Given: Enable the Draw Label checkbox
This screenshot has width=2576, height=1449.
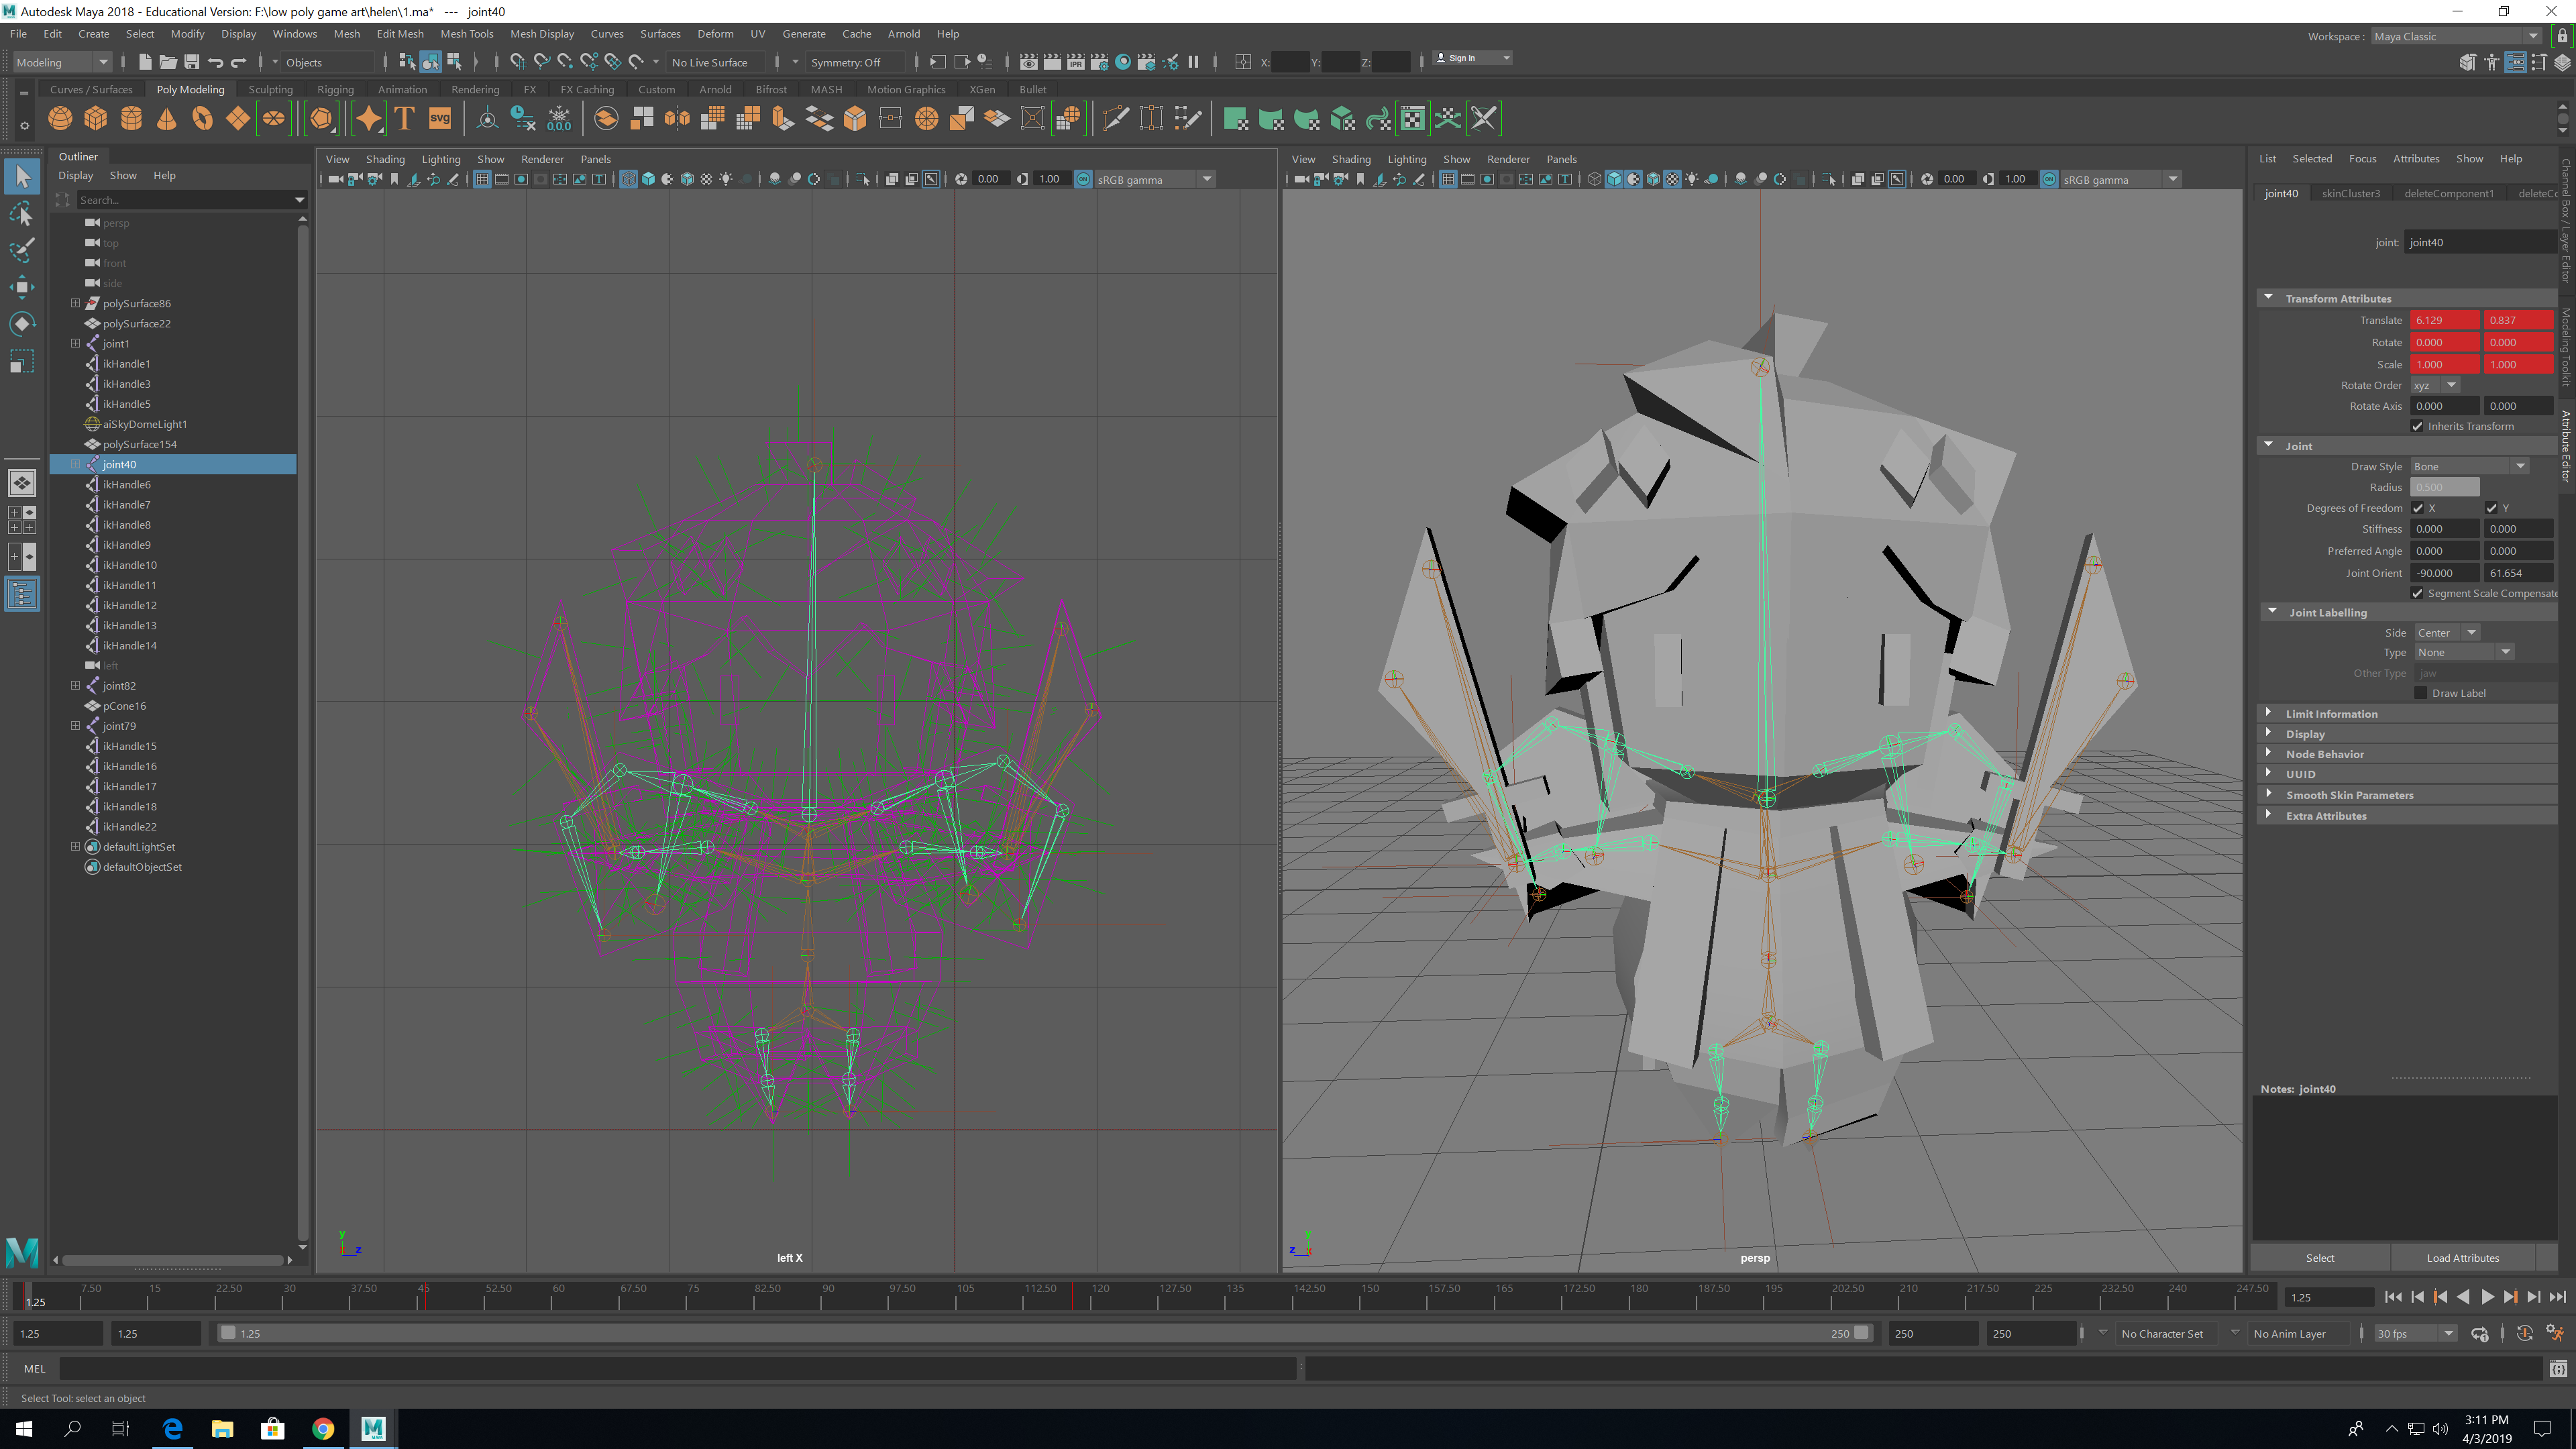Looking at the screenshot, I should tap(2420, 693).
